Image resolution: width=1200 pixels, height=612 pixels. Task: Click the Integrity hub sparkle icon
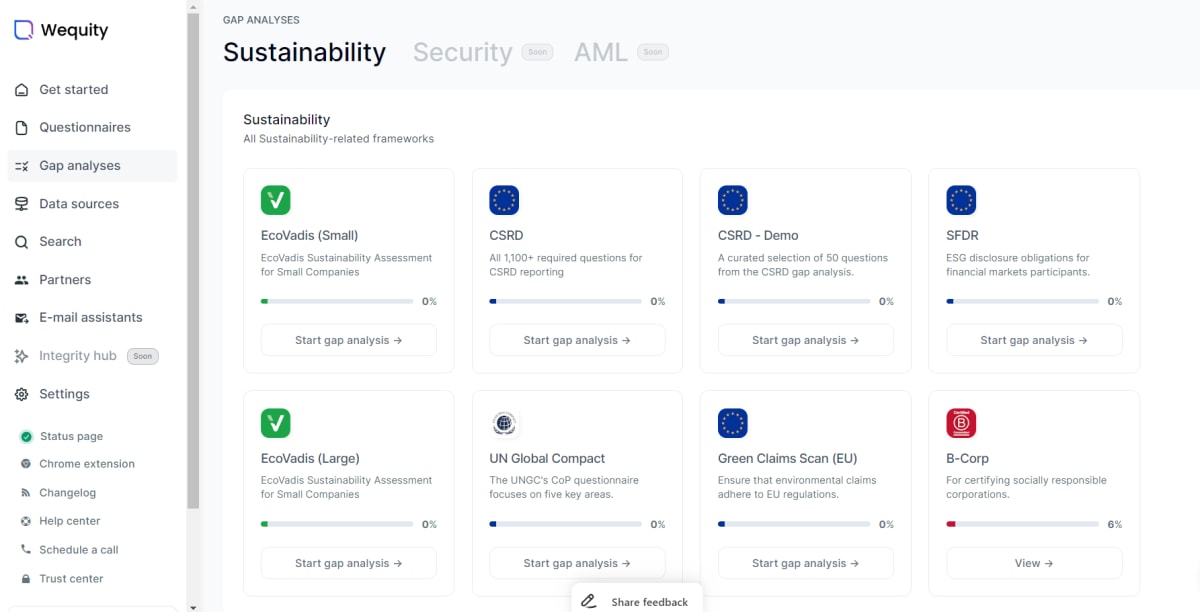(21, 356)
